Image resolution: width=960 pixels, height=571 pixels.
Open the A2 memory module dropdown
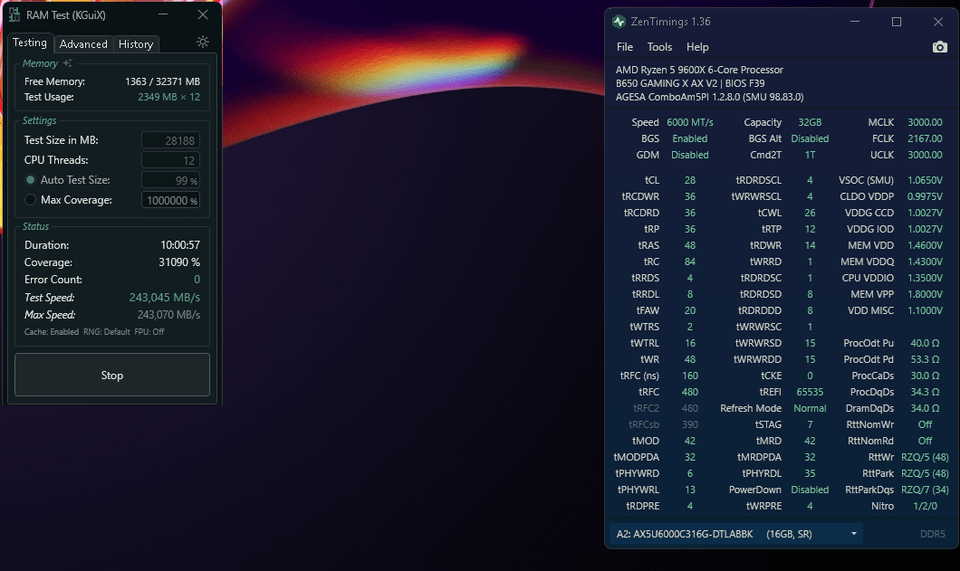click(x=736, y=534)
